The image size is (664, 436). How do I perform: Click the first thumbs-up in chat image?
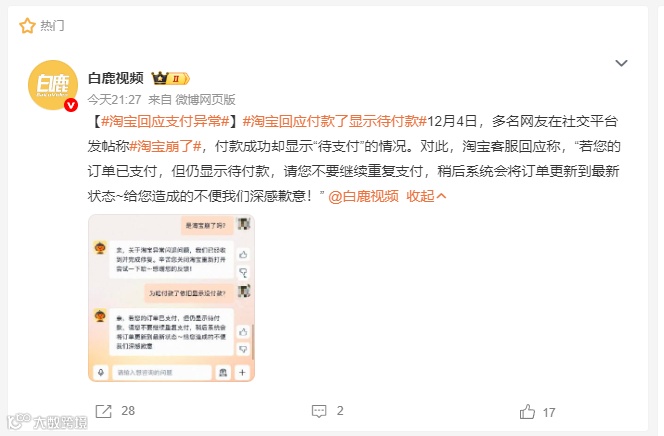(243, 254)
